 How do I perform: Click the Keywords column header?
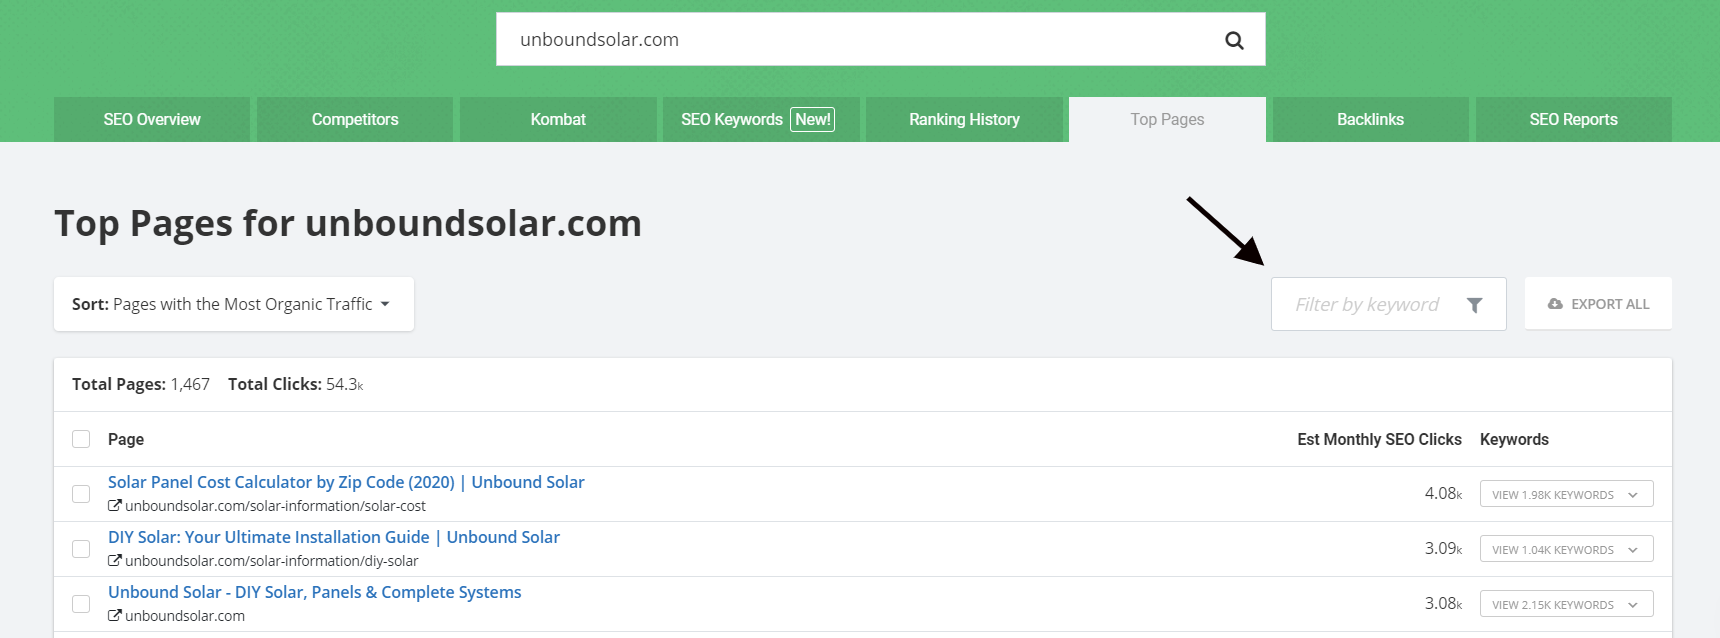click(1514, 439)
